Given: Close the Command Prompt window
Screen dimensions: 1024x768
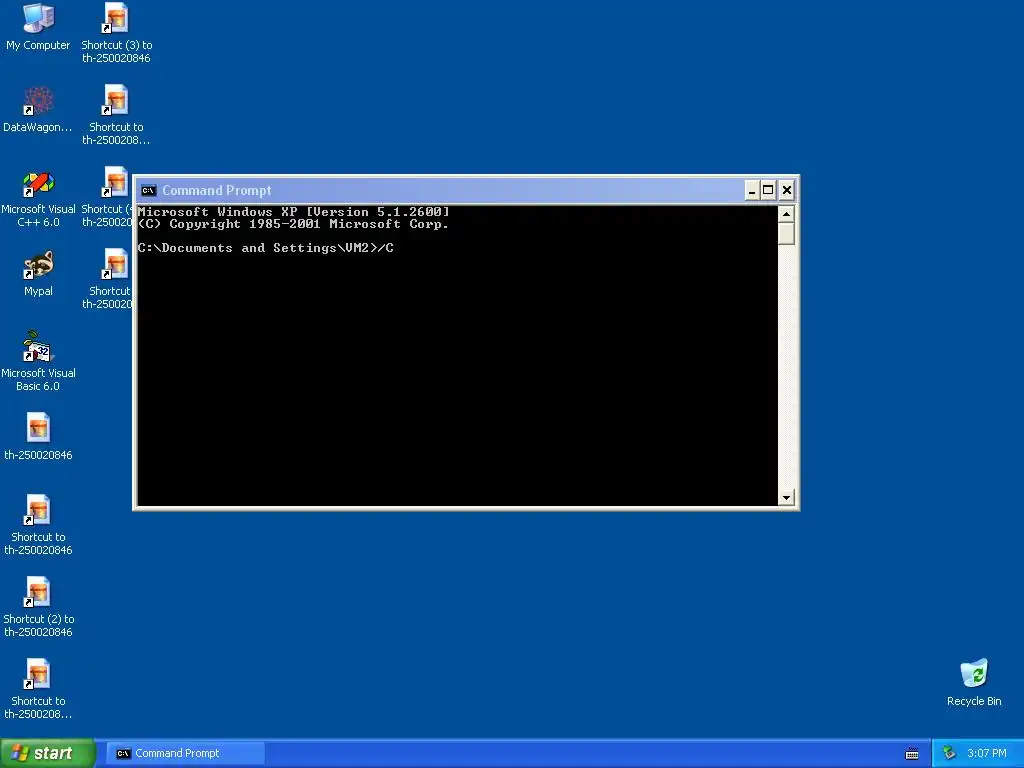Looking at the screenshot, I should click(787, 190).
